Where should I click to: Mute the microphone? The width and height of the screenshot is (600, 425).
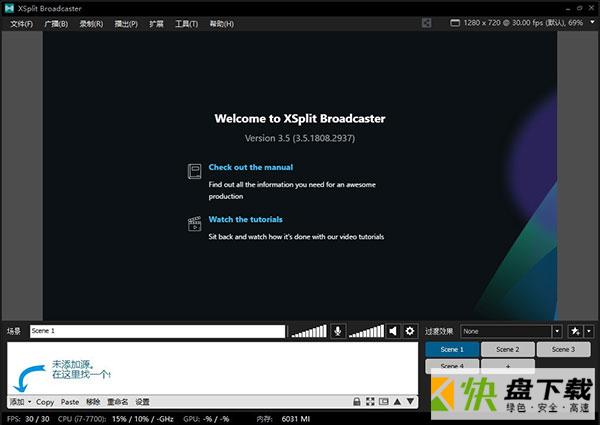coord(338,331)
